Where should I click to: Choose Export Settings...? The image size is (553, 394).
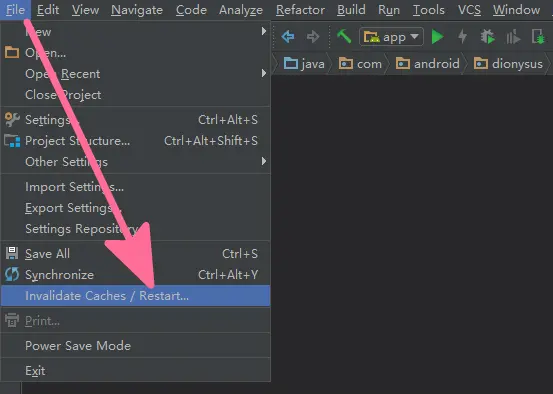coord(135,208)
